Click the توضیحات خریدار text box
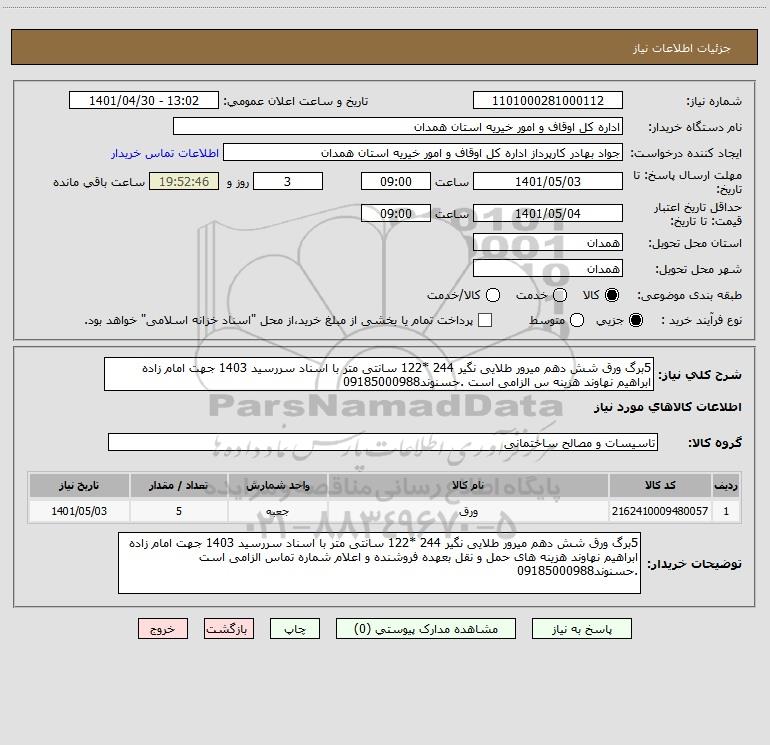Image resolution: width=770 pixels, height=745 pixels. pyautogui.click(x=379, y=563)
